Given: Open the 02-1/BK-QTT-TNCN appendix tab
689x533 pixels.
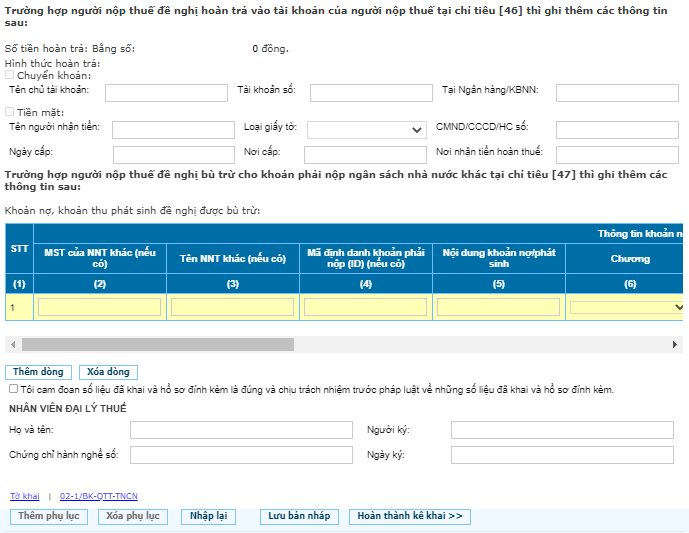Looking at the screenshot, I should [99, 496].
